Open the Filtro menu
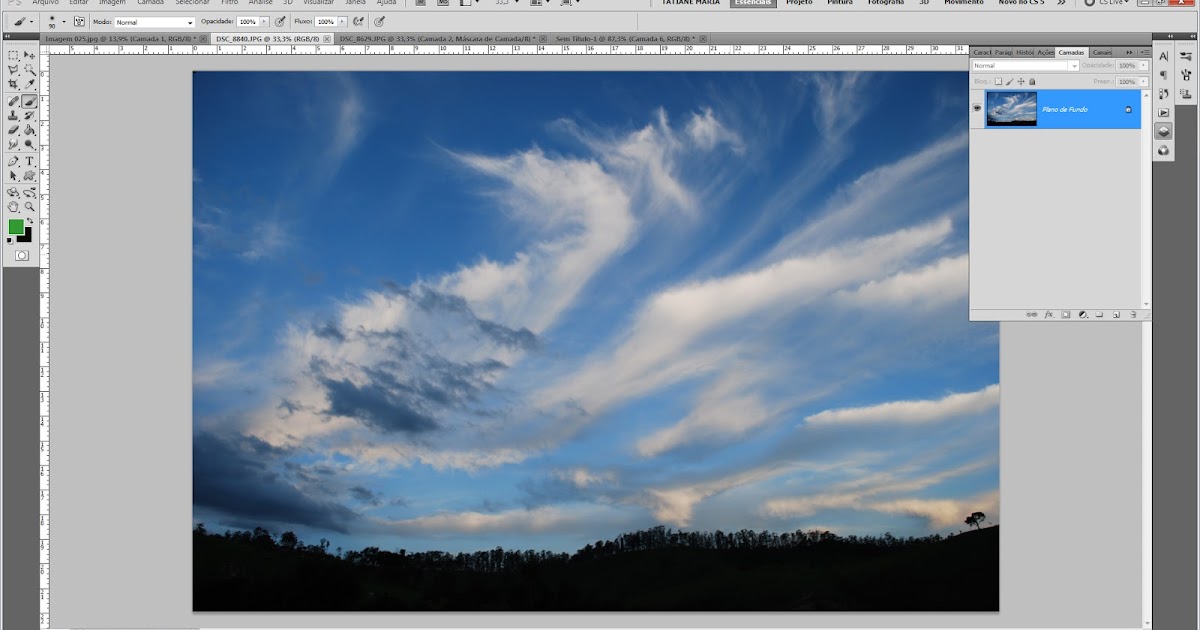This screenshot has height=630, width=1200. pos(229,3)
